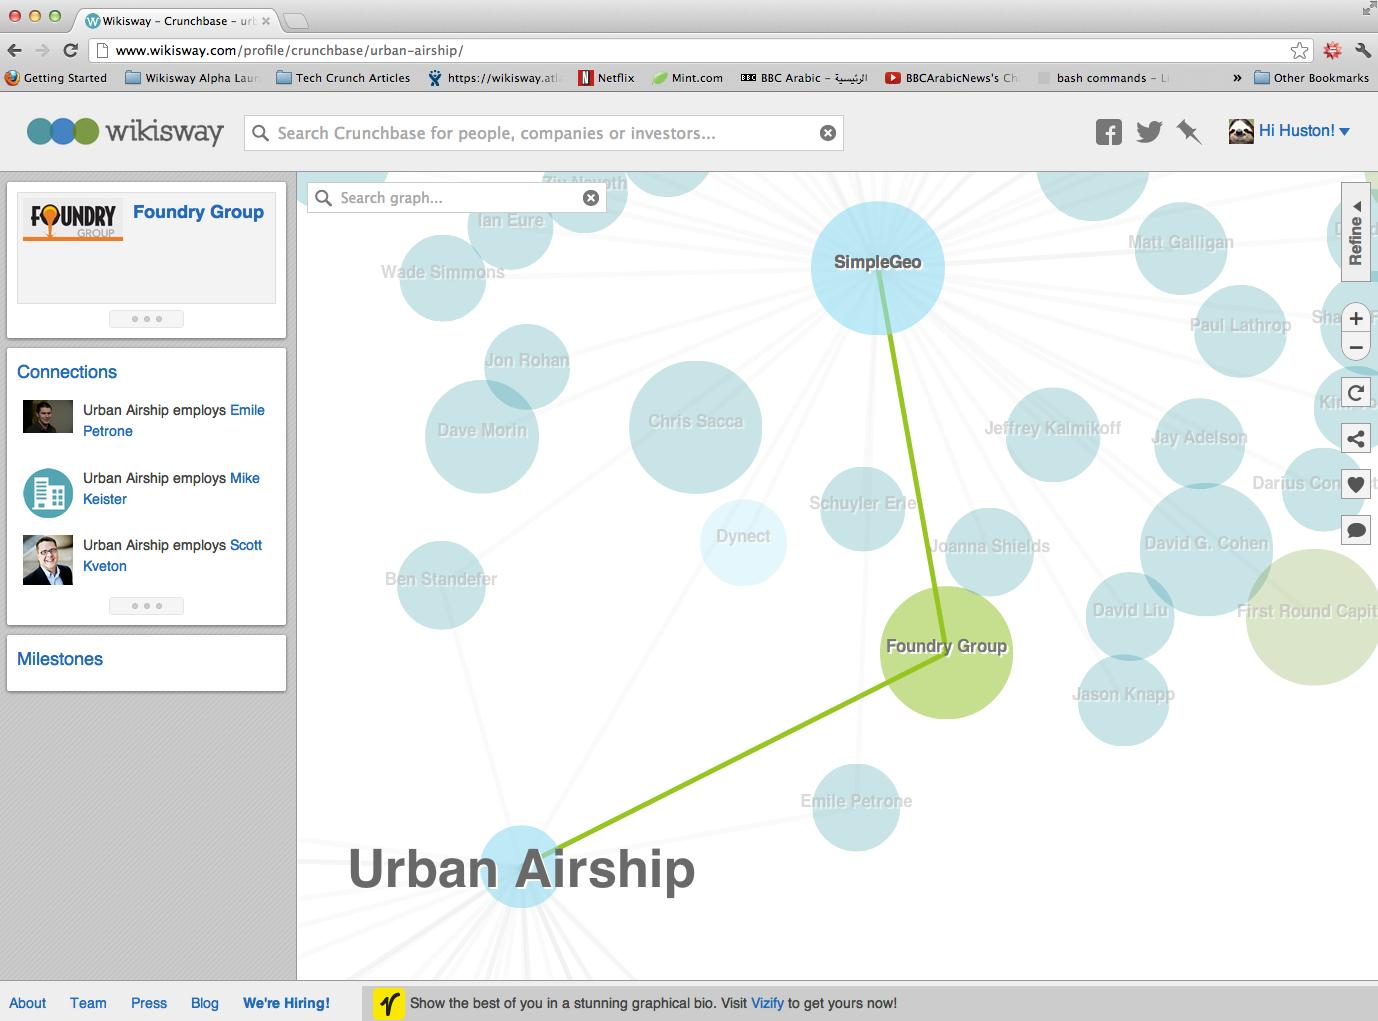Screen dimensions: 1378x1021
Task: Open the Facebook share icon in header
Action: [1108, 132]
